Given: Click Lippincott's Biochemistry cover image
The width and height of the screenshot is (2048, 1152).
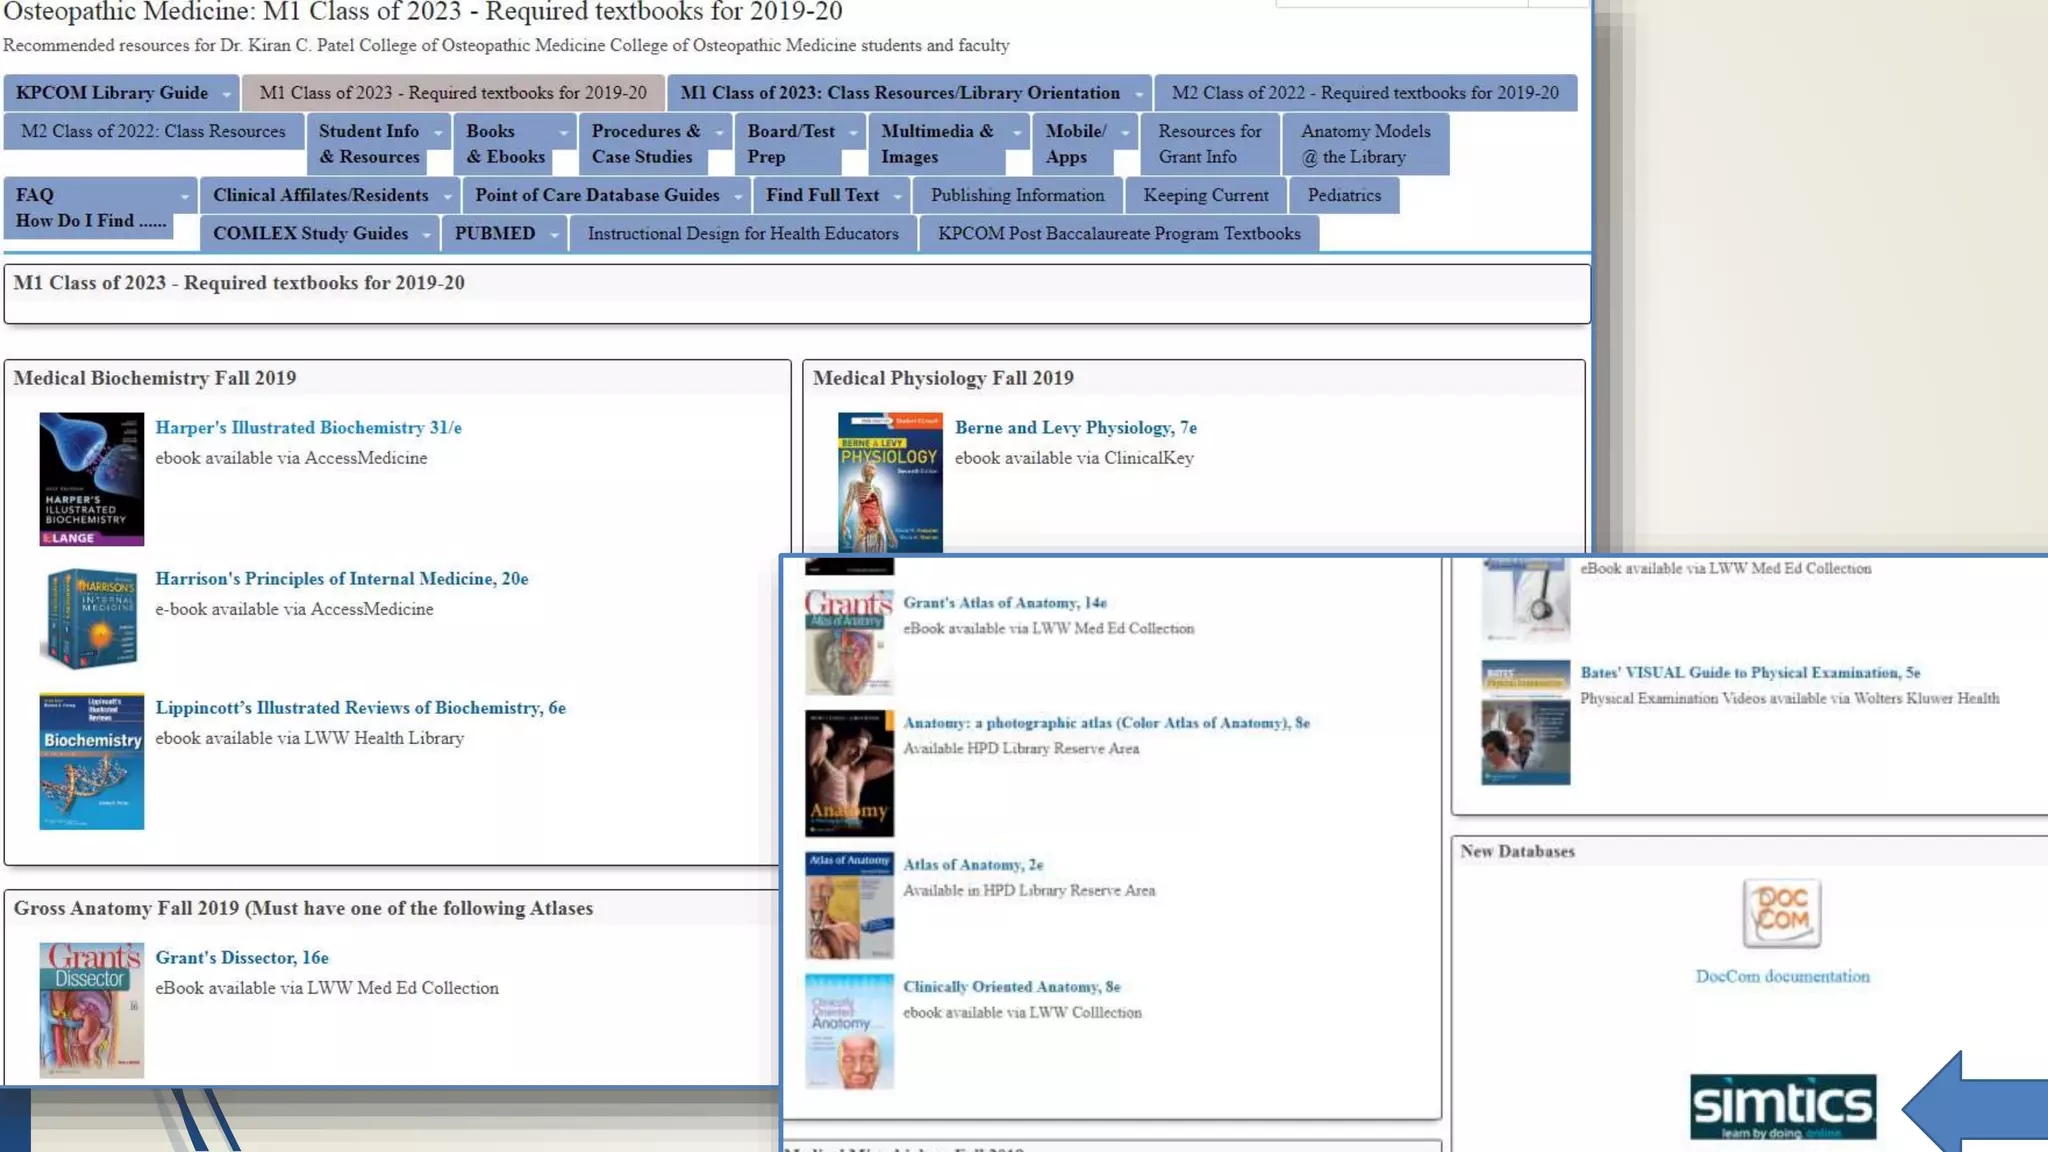Looking at the screenshot, I should 91,761.
